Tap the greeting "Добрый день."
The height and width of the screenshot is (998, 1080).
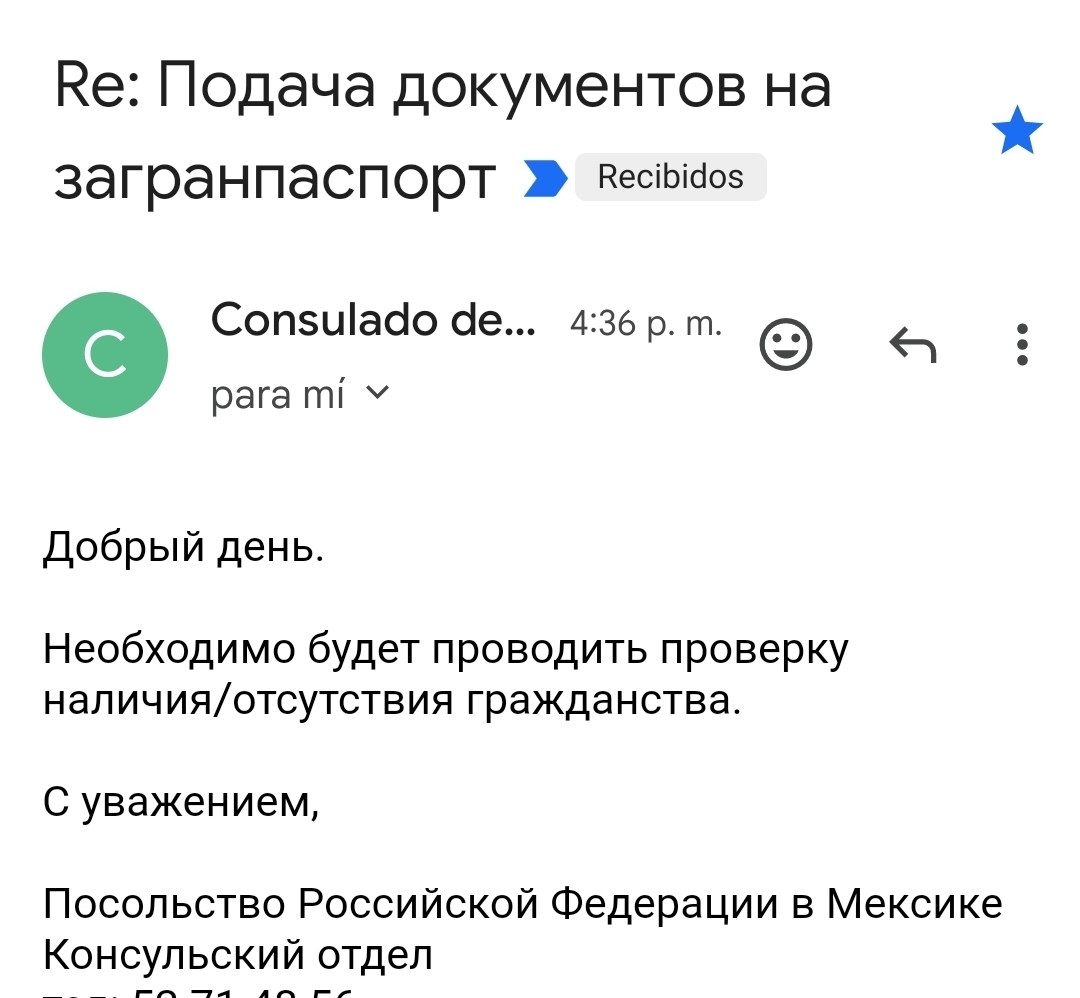[x=183, y=548]
